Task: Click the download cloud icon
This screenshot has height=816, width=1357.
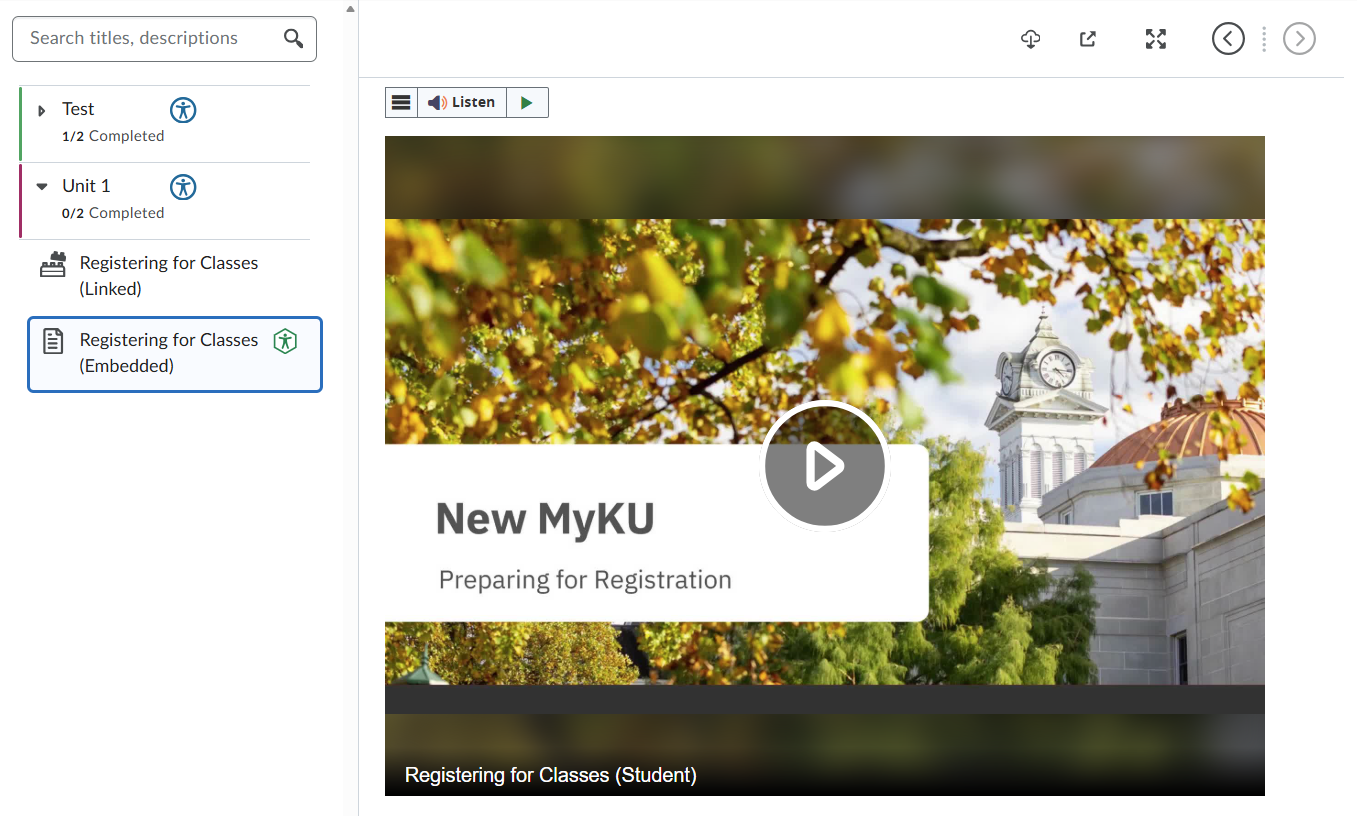Action: pyautogui.click(x=1030, y=39)
